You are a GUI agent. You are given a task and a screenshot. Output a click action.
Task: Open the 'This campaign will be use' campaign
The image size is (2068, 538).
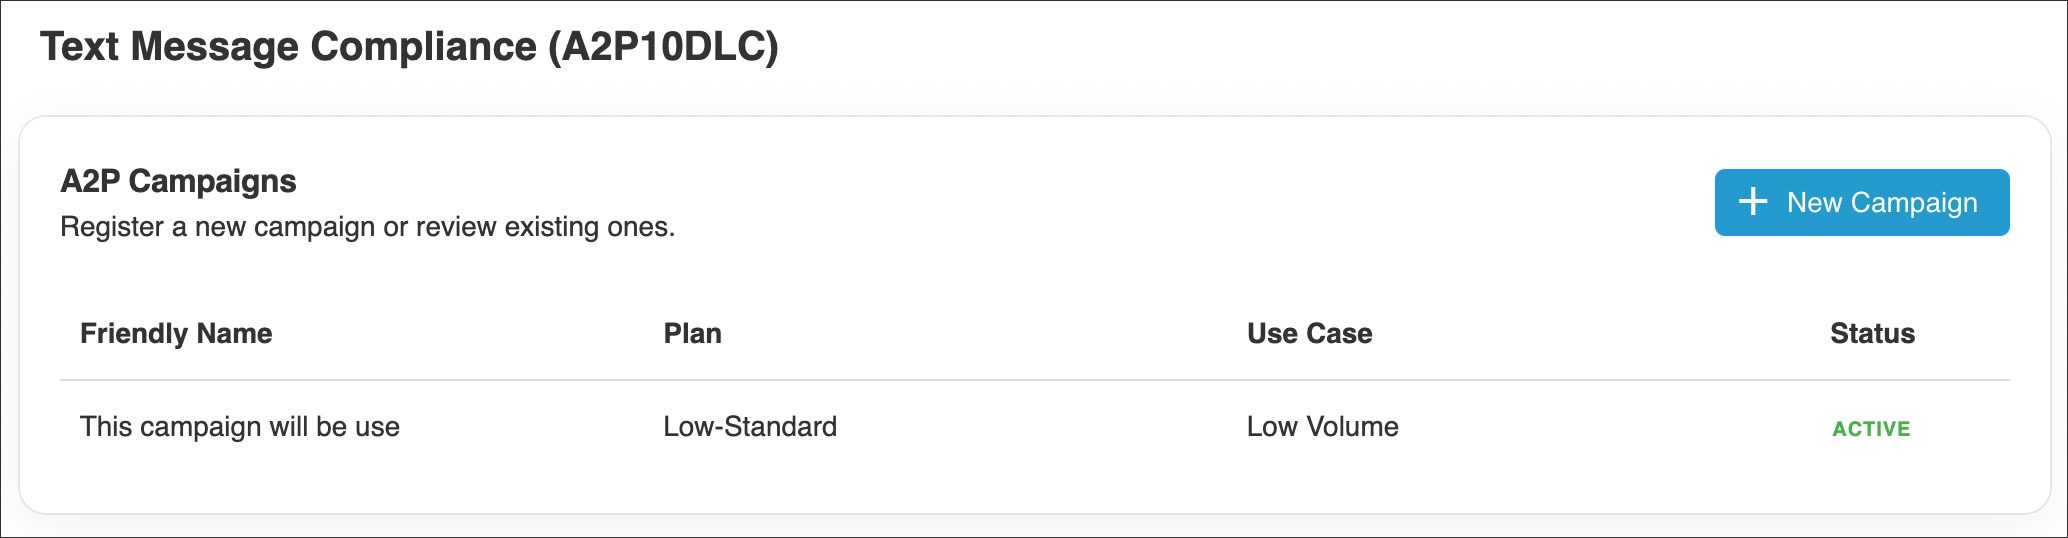pos(240,427)
